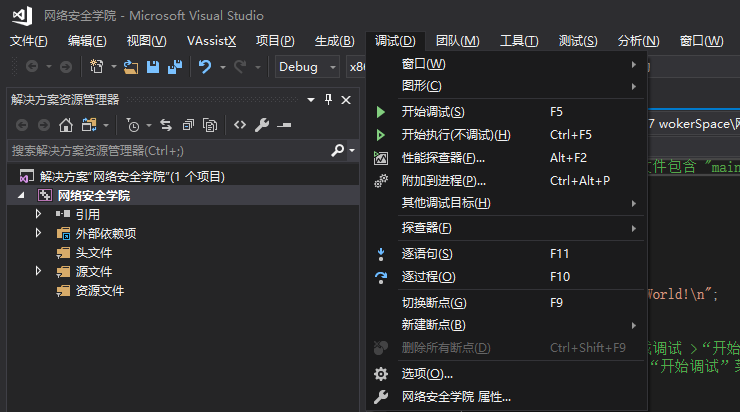The image size is (740, 412).
Task: Click the Pending Changes Filter clock icon
Action: pyautogui.click(x=133, y=125)
